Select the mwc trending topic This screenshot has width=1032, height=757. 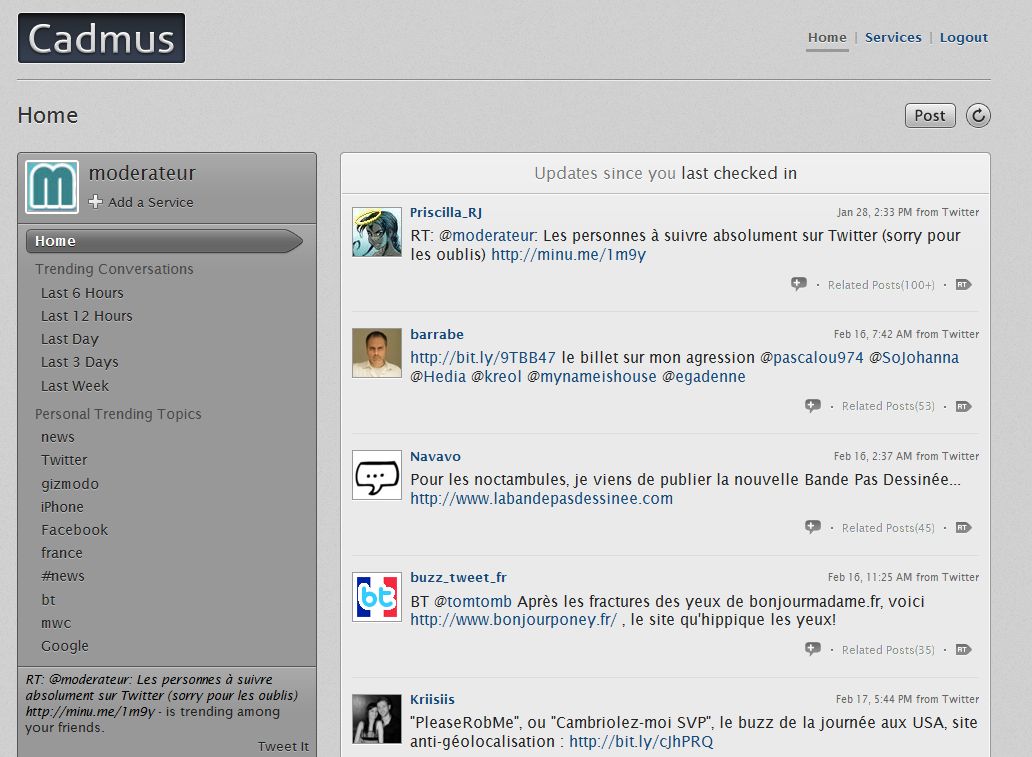56,623
